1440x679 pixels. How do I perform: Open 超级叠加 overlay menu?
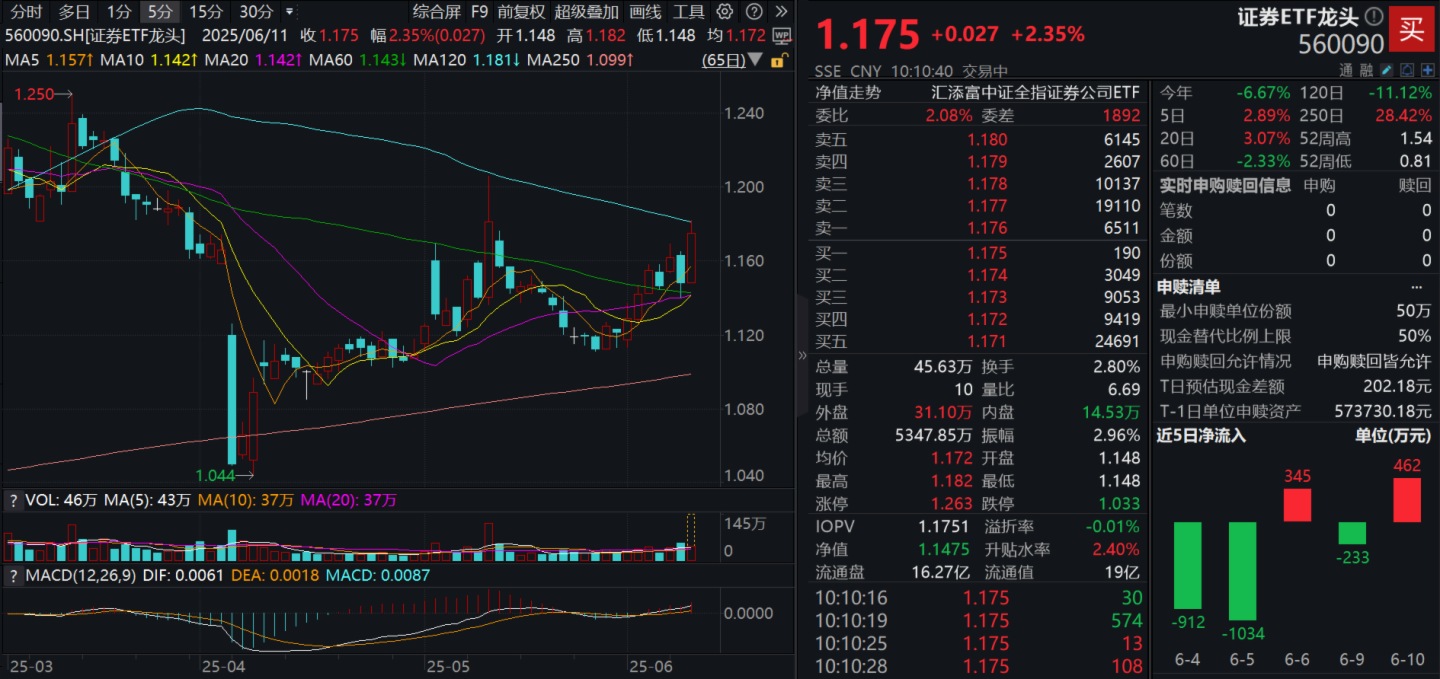click(587, 12)
